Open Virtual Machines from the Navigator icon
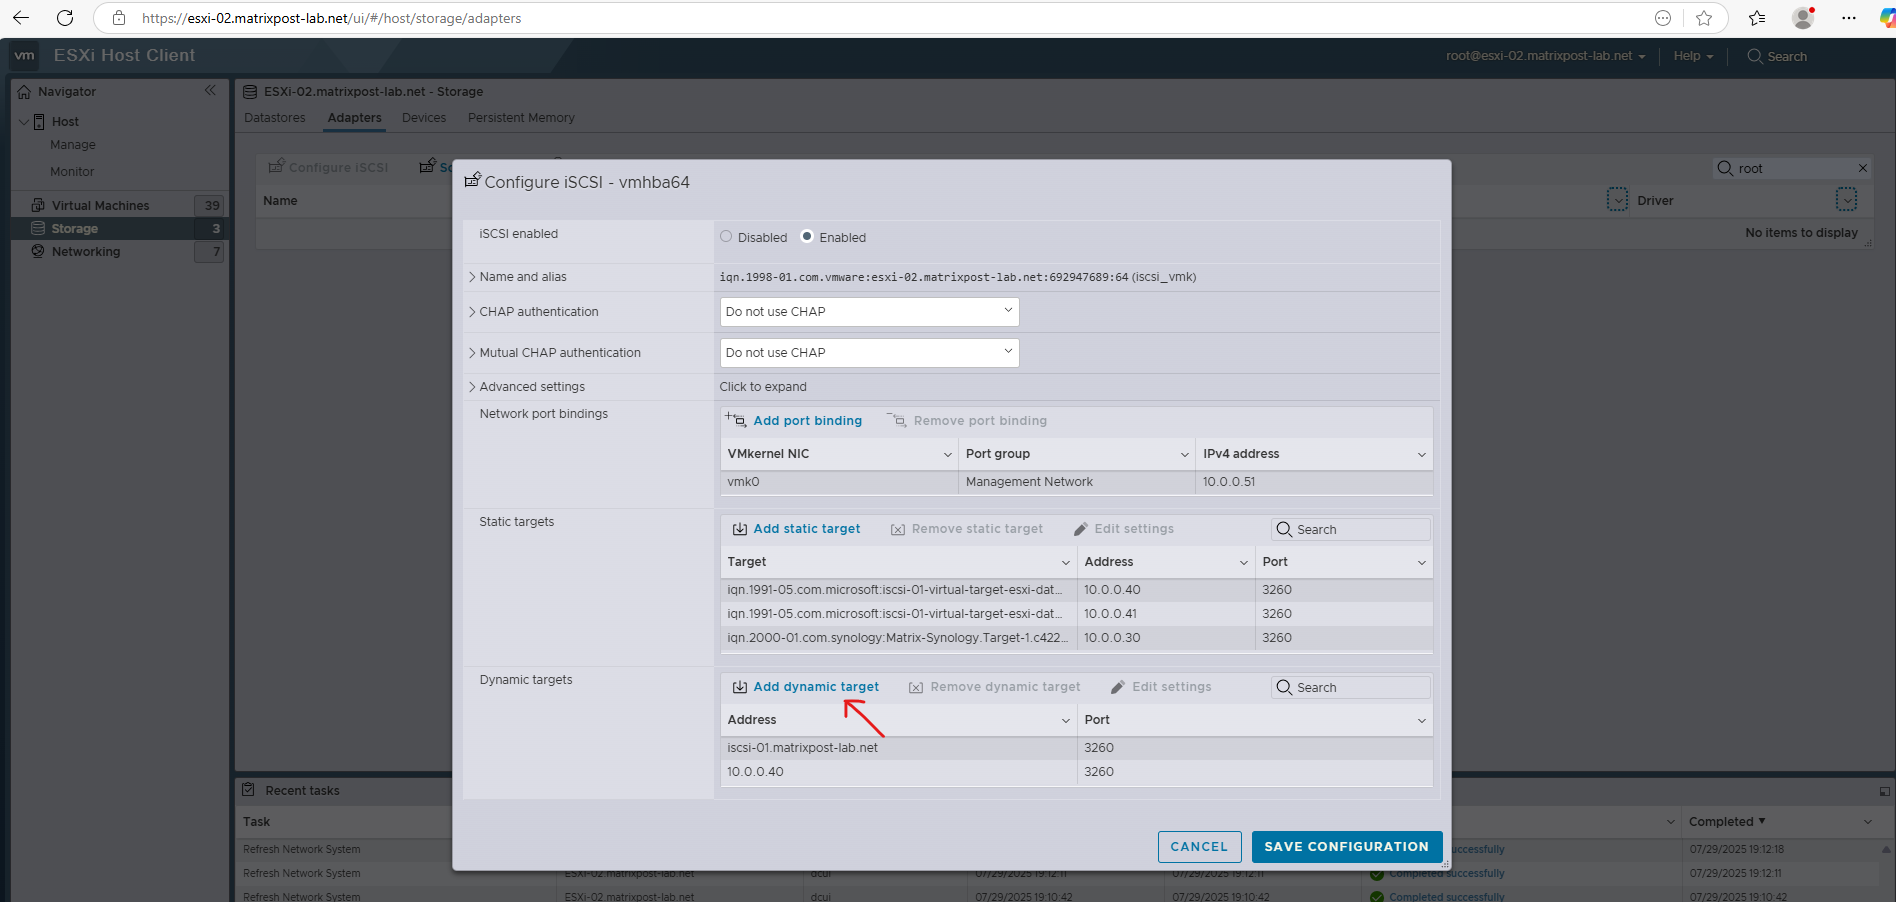The width and height of the screenshot is (1896, 902). [x=36, y=204]
